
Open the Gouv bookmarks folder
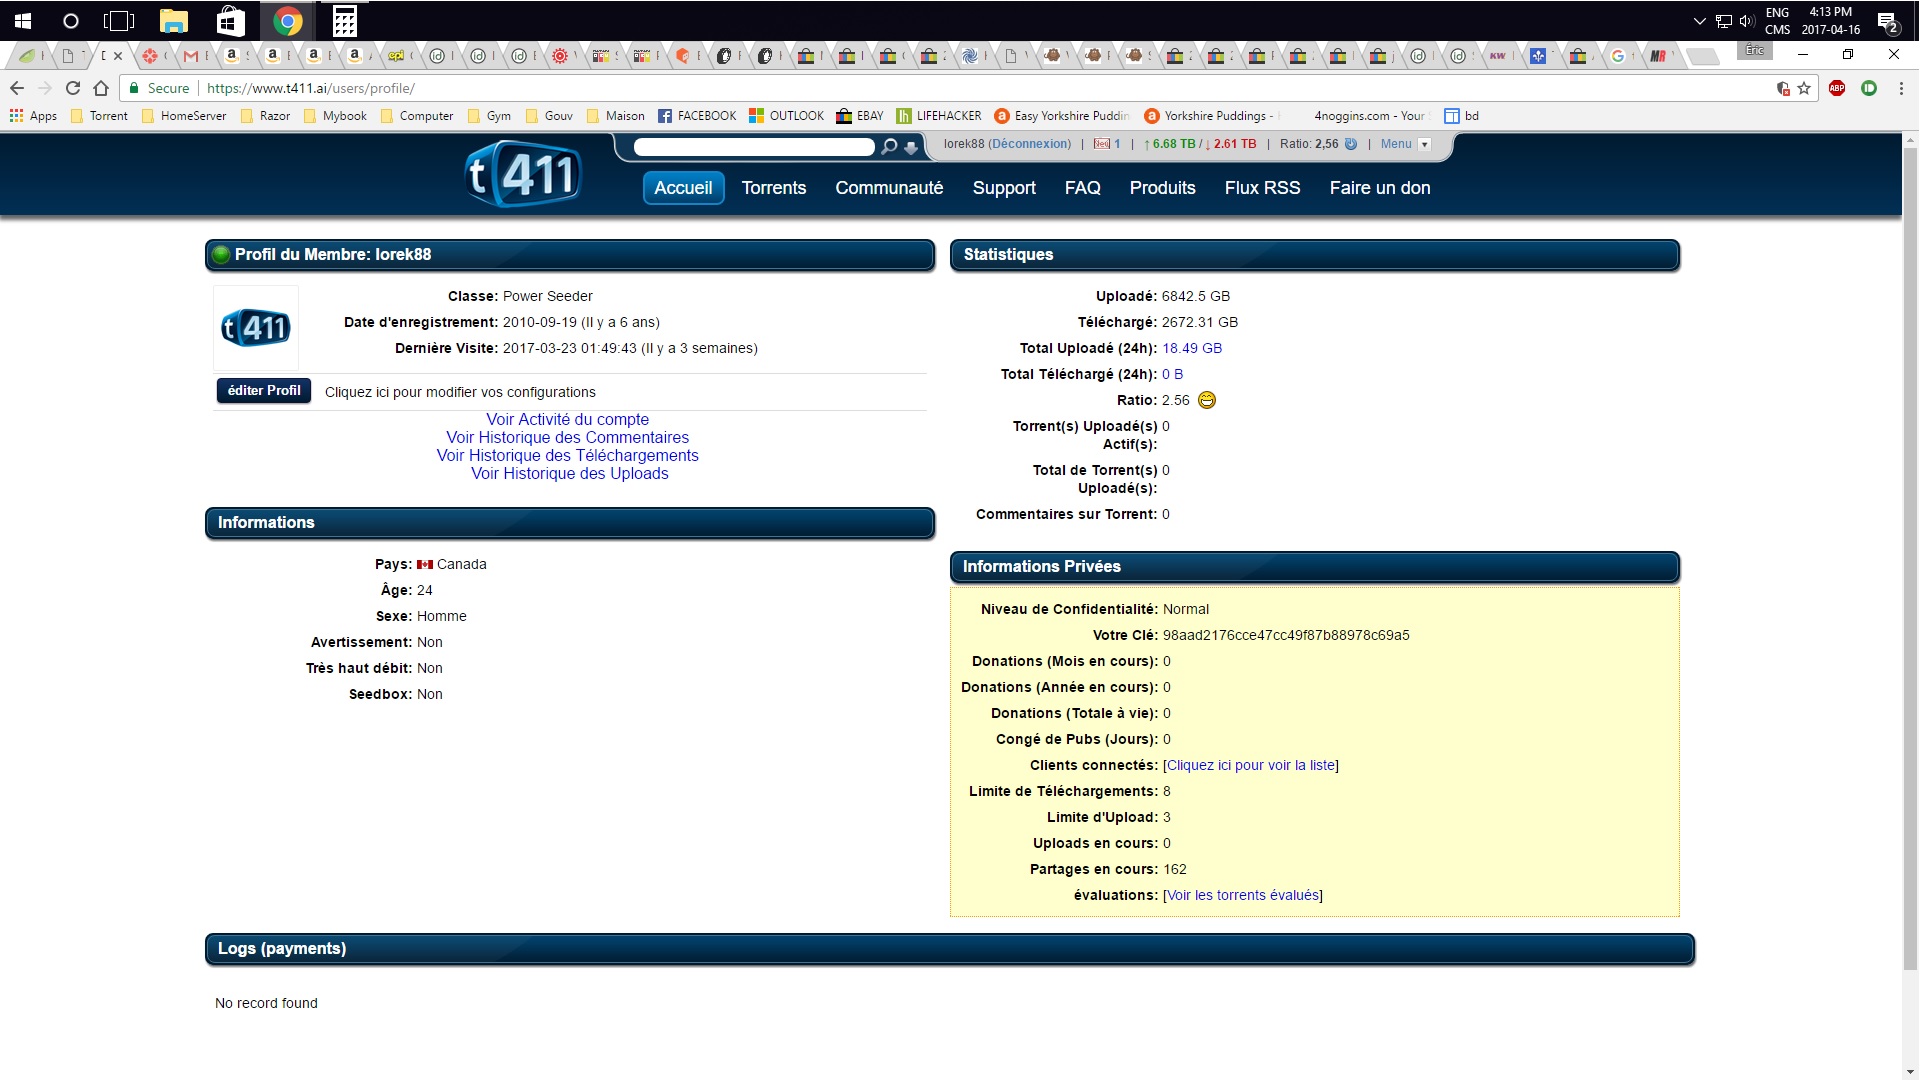point(549,116)
